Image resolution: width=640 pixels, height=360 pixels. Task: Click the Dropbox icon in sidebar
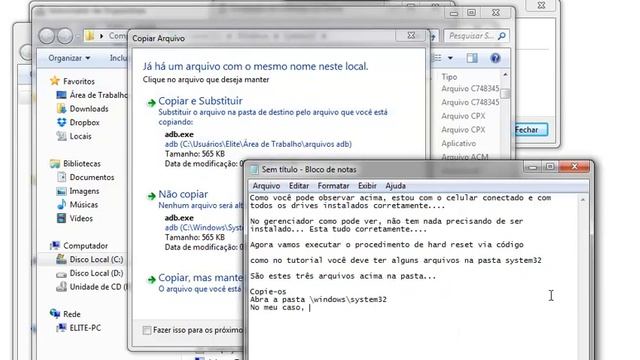coord(62,122)
